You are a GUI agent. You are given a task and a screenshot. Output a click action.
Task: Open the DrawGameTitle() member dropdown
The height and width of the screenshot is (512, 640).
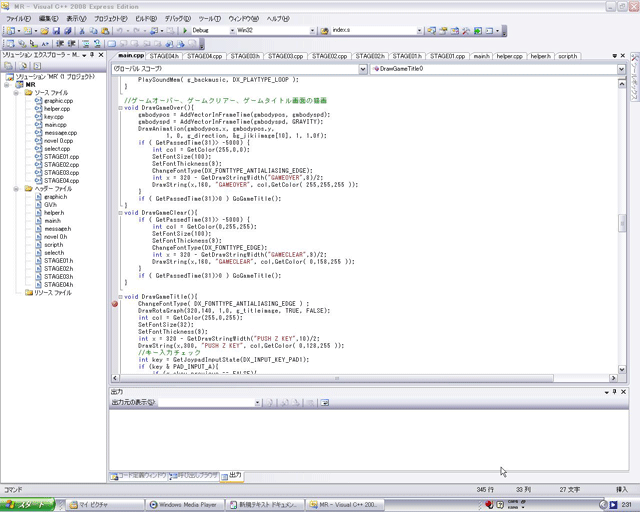point(621,69)
